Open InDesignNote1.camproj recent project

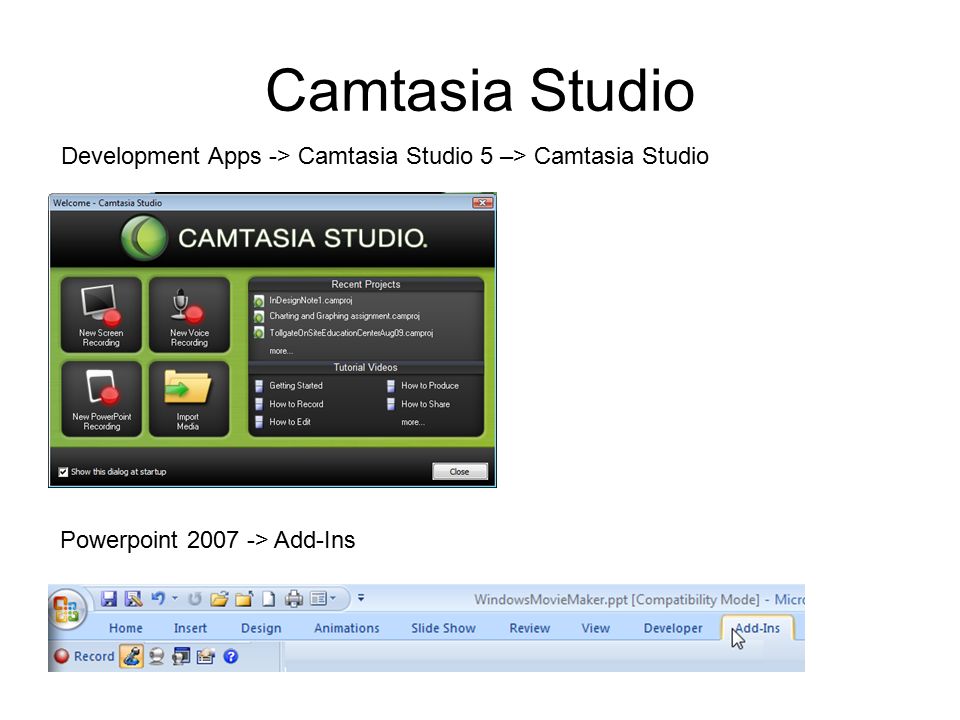pyautogui.click(x=311, y=301)
